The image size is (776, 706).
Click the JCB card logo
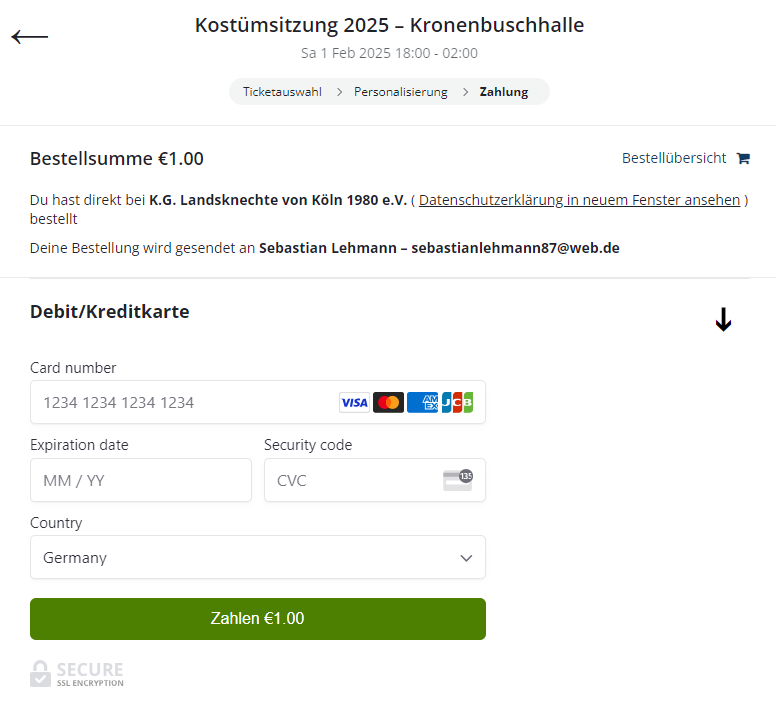click(457, 402)
